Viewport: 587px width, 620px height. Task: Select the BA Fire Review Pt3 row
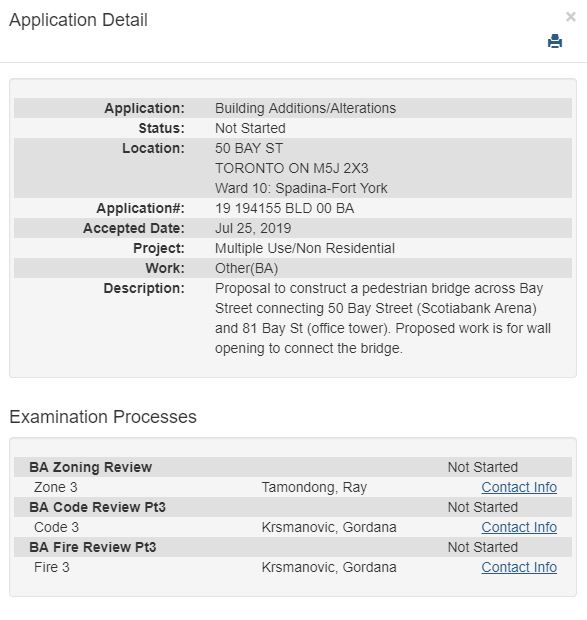pyautogui.click(x=293, y=547)
